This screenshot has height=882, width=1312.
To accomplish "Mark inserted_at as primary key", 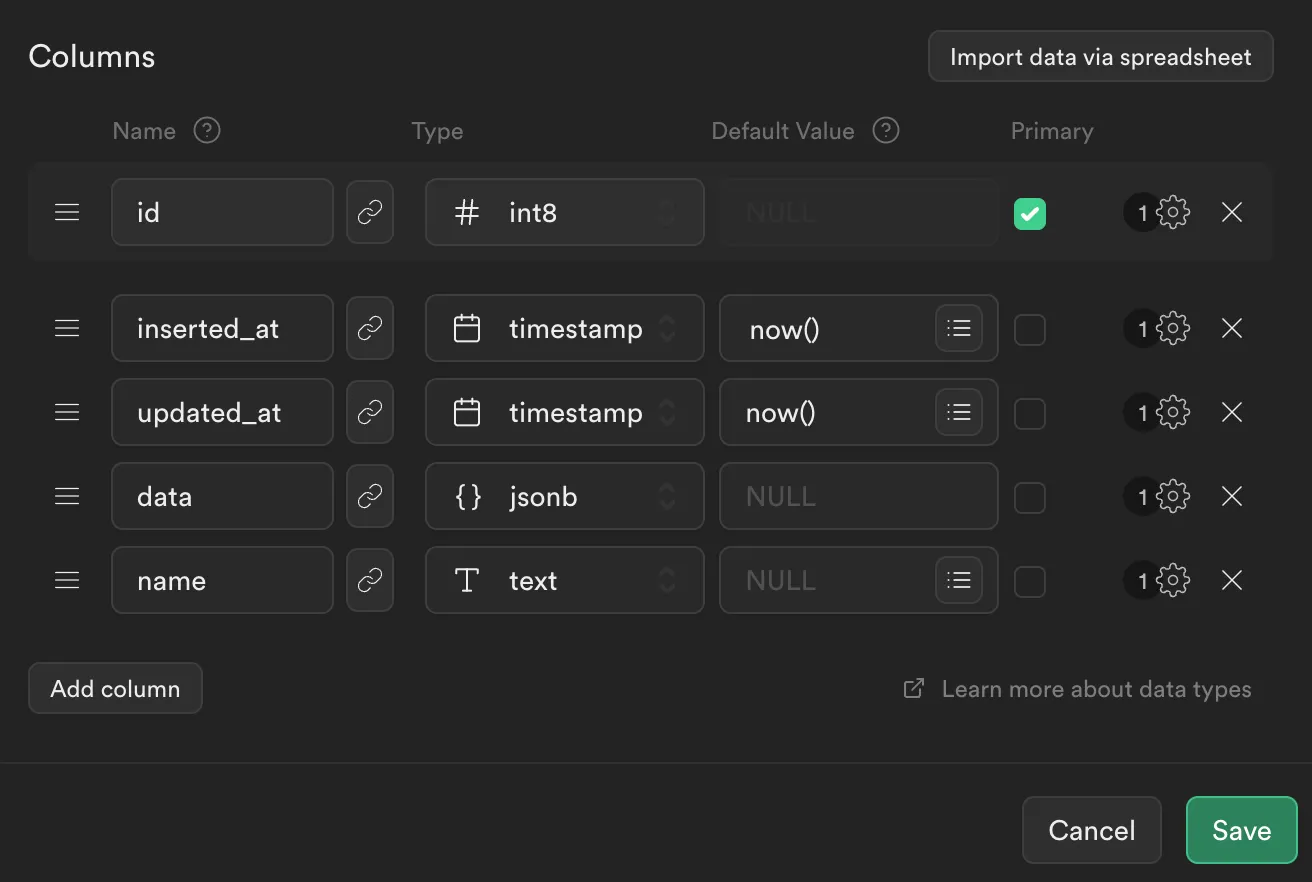I will pos(1030,329).
